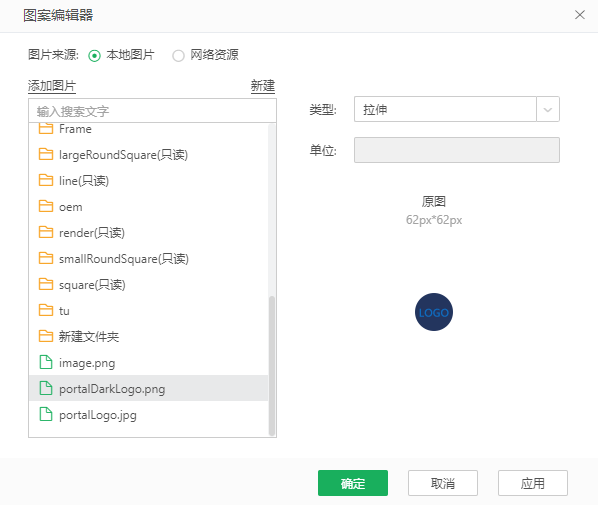Click the 新建 link
The width and height of the screenshot is (598, 505).
click(263, 86)
